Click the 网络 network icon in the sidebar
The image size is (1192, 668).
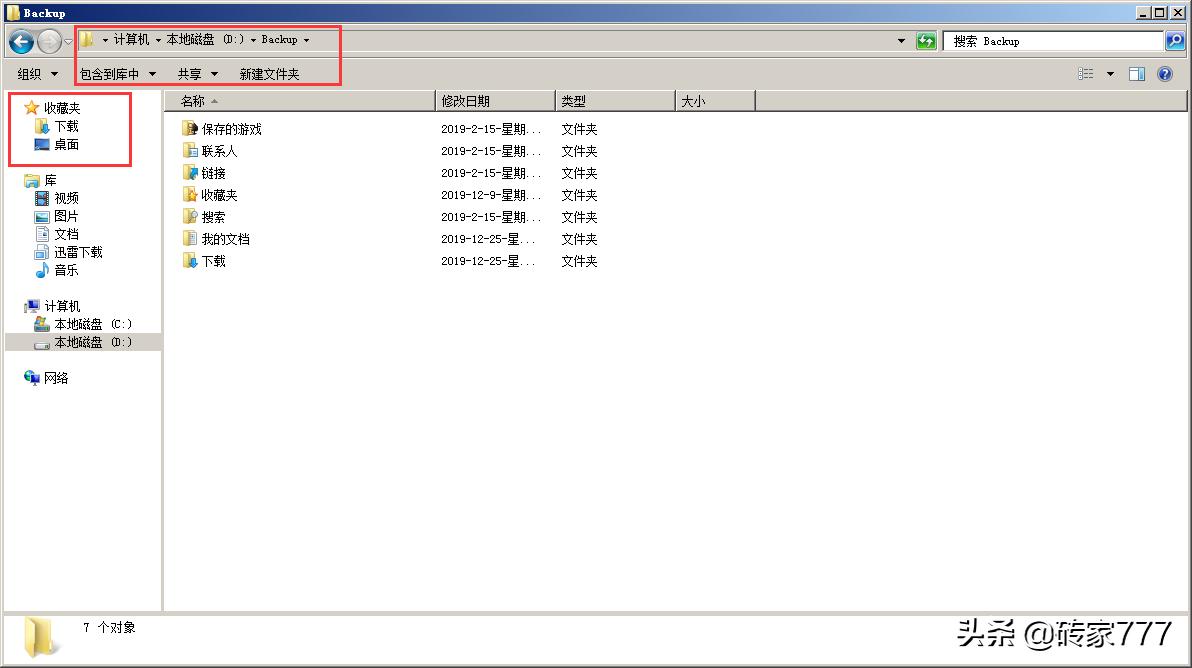point(31,378)
